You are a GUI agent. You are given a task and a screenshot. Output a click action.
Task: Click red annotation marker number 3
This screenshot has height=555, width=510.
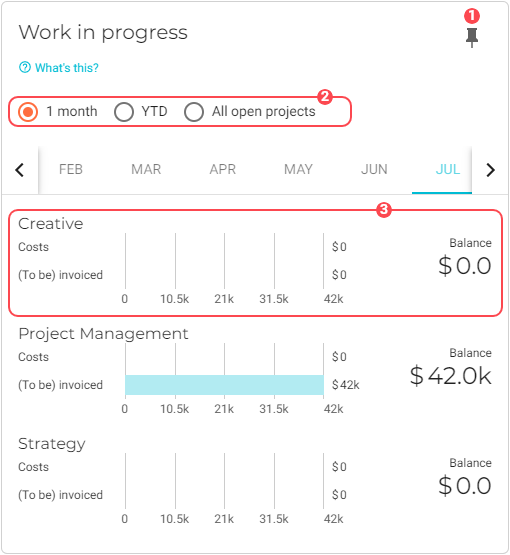(384, 210)
